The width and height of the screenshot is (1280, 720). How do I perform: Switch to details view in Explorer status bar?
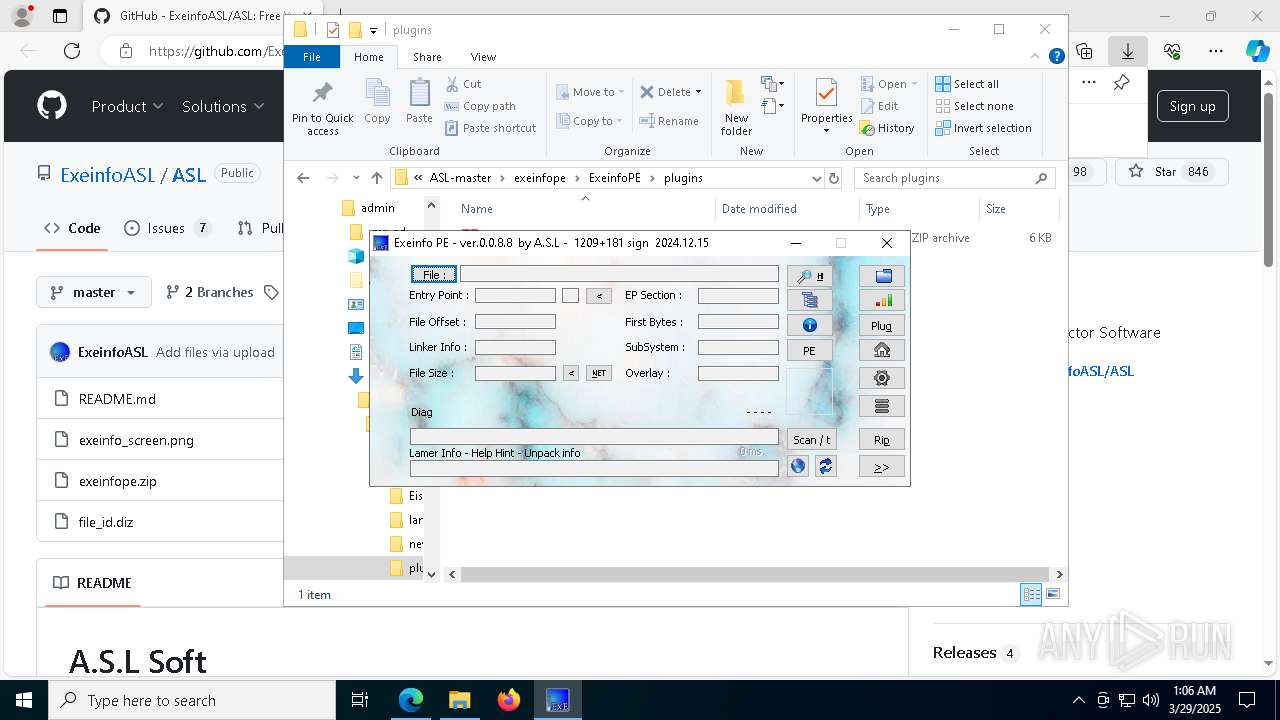coord(1031,594)
